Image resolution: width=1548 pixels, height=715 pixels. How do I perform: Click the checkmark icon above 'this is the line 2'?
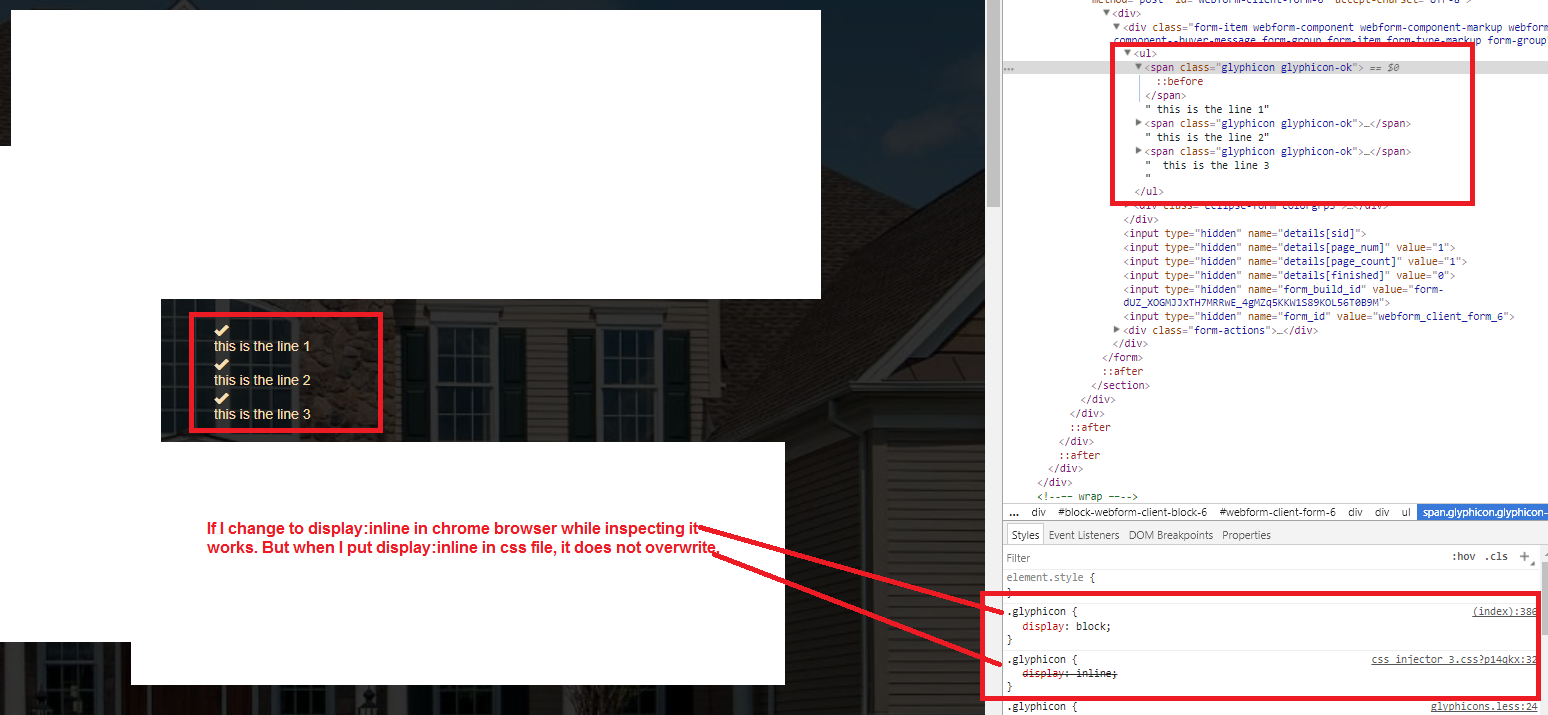tap(221, 363)
